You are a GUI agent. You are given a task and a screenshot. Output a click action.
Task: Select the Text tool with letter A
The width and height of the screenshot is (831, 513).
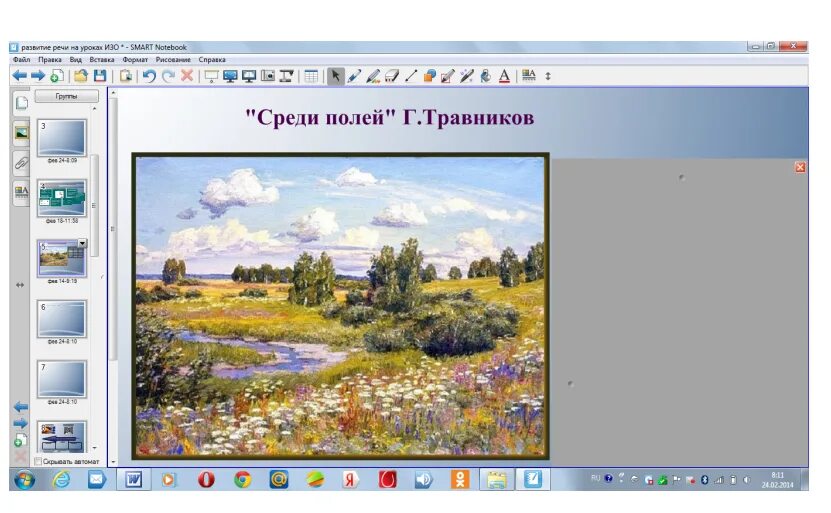[x=505, y=76]
